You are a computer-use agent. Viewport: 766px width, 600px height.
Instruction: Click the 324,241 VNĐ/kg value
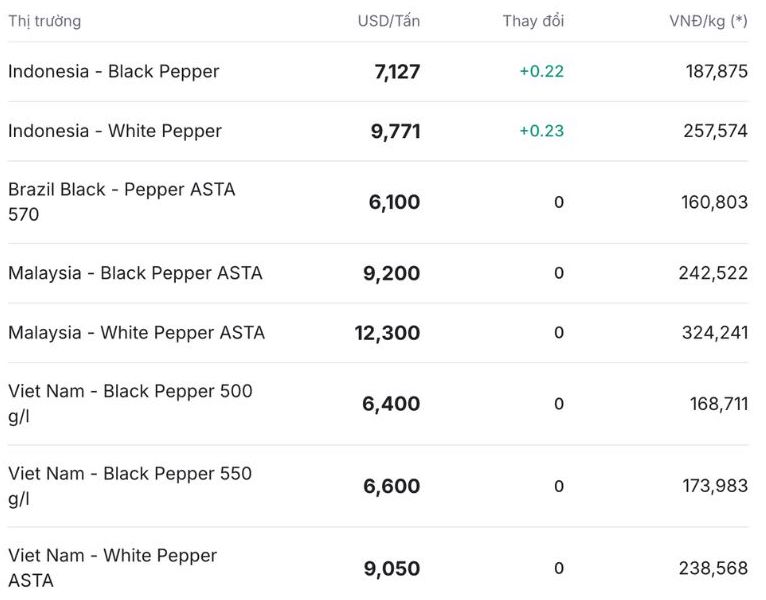click(x=714, y=333)
